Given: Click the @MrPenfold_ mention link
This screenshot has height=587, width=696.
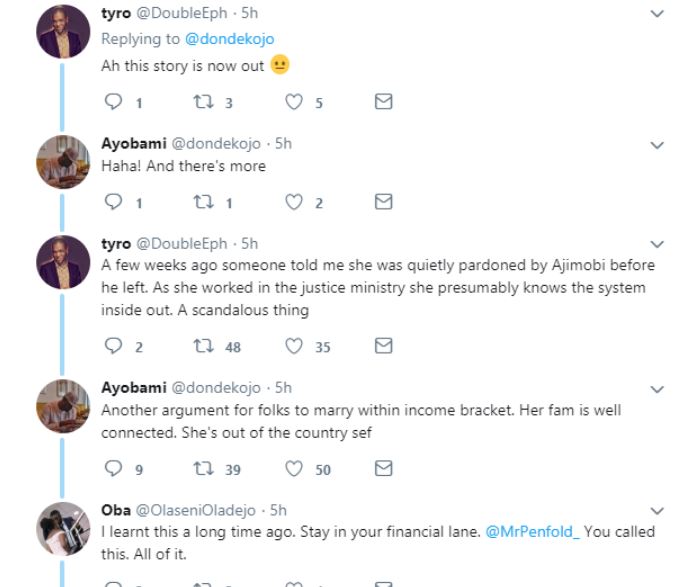Looking at the screenshot, I should tap(532, 532).
